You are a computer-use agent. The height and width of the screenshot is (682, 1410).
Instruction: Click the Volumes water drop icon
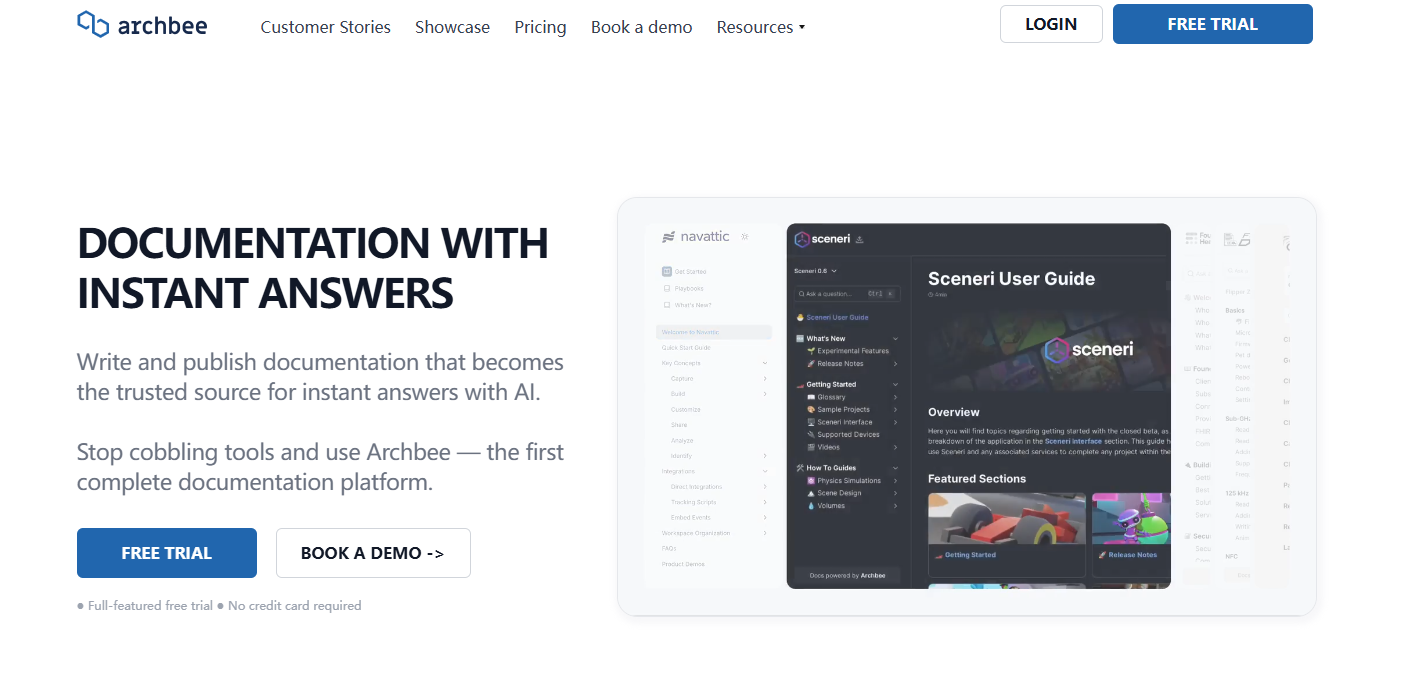point(811,506)
